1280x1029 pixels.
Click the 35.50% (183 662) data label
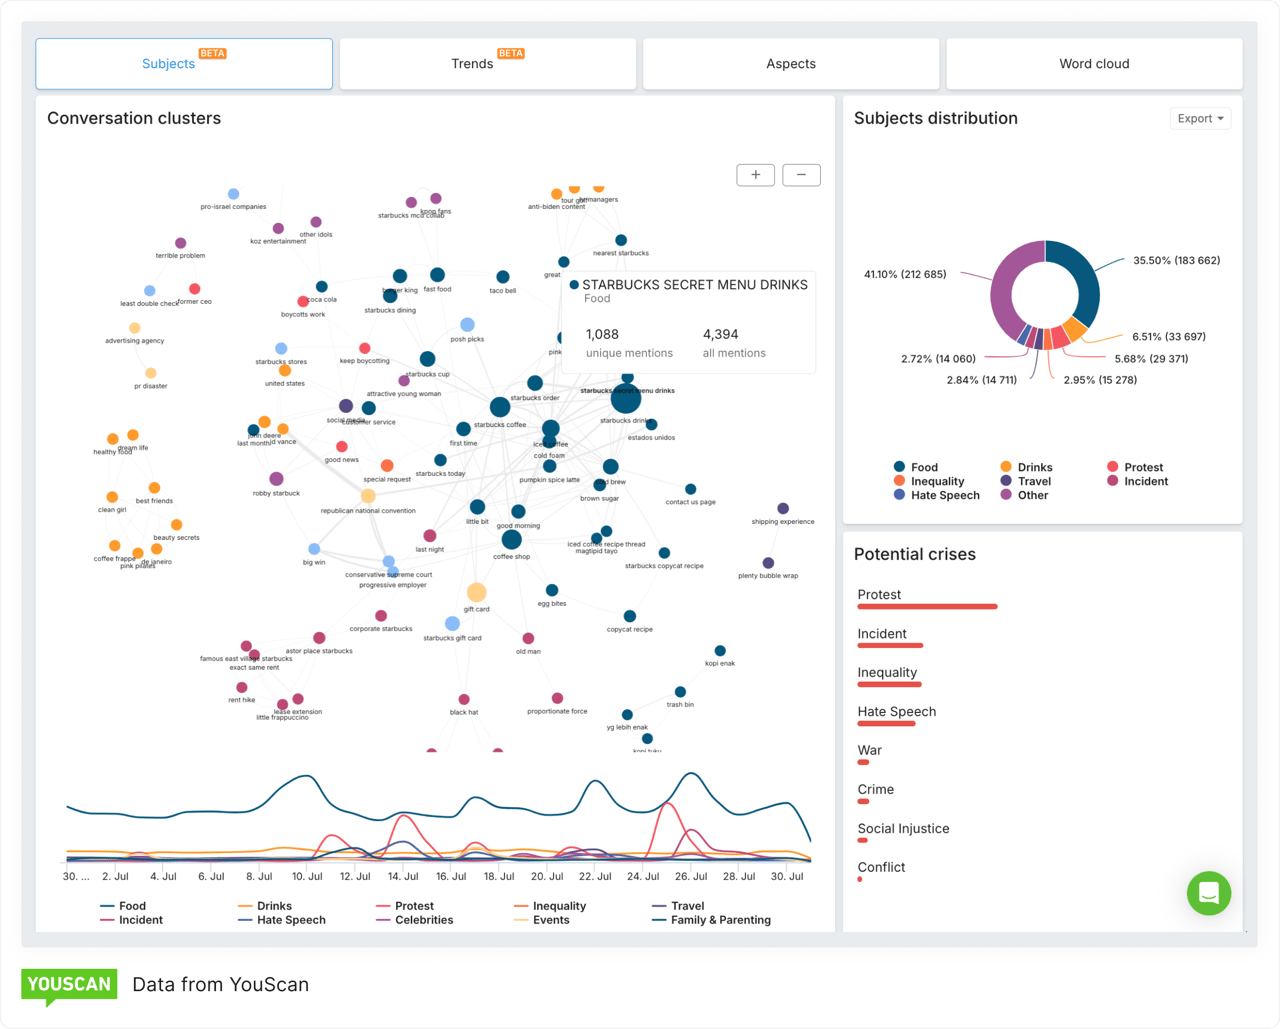click(1176, 260)
